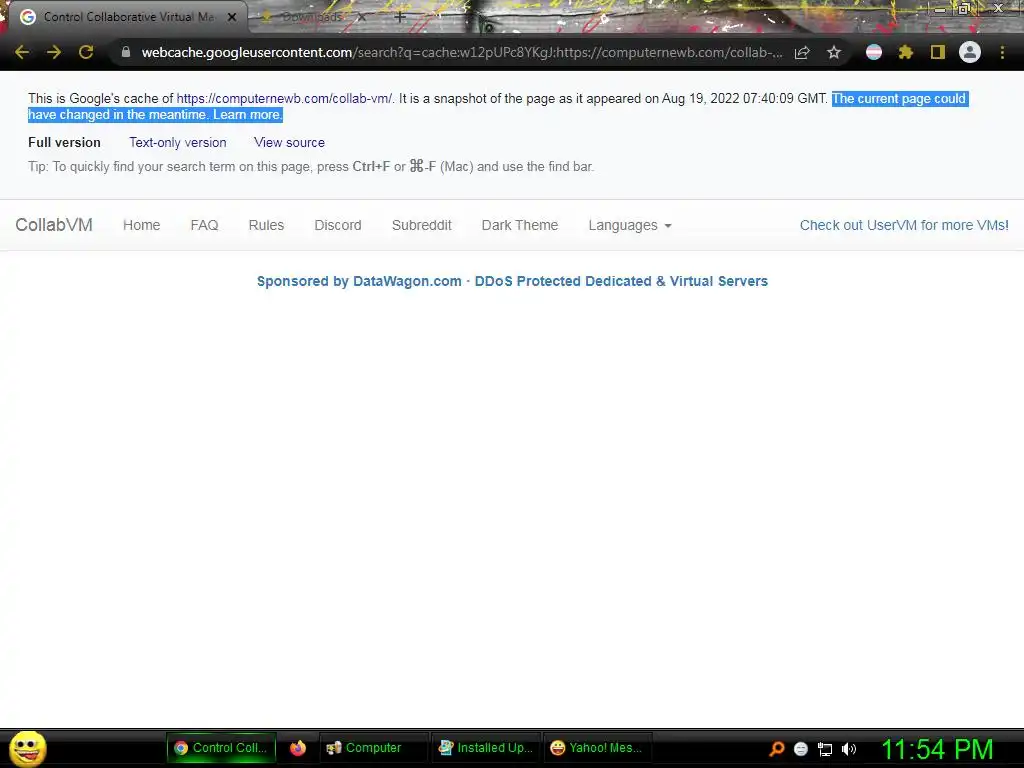Open a new tab with the plus button
This screenshot has height=768, width=1024.
(400, 17)
